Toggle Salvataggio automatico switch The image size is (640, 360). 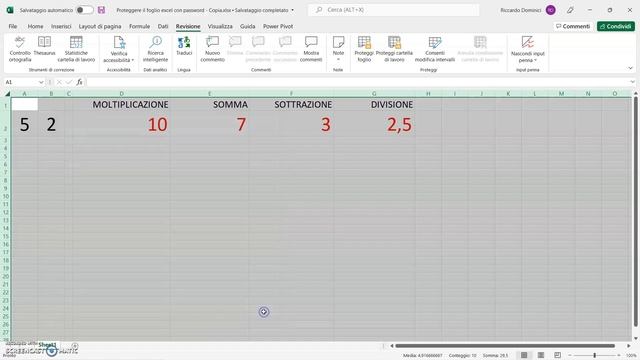84,10
